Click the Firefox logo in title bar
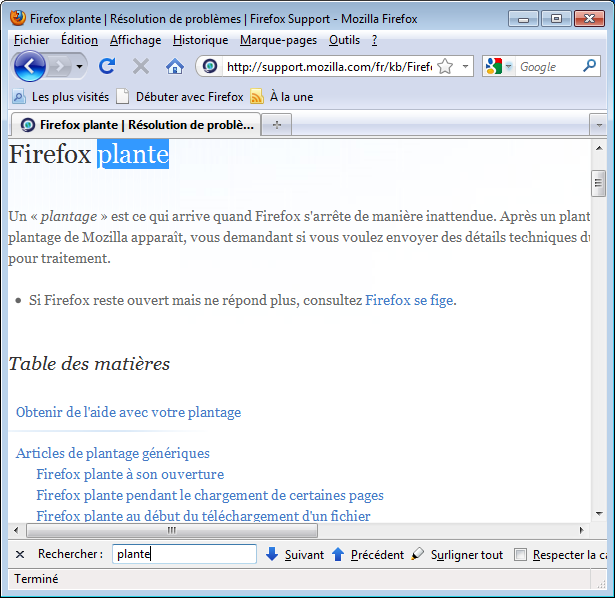This screenshot has width=615, height=598. click(x=18, y=18)
